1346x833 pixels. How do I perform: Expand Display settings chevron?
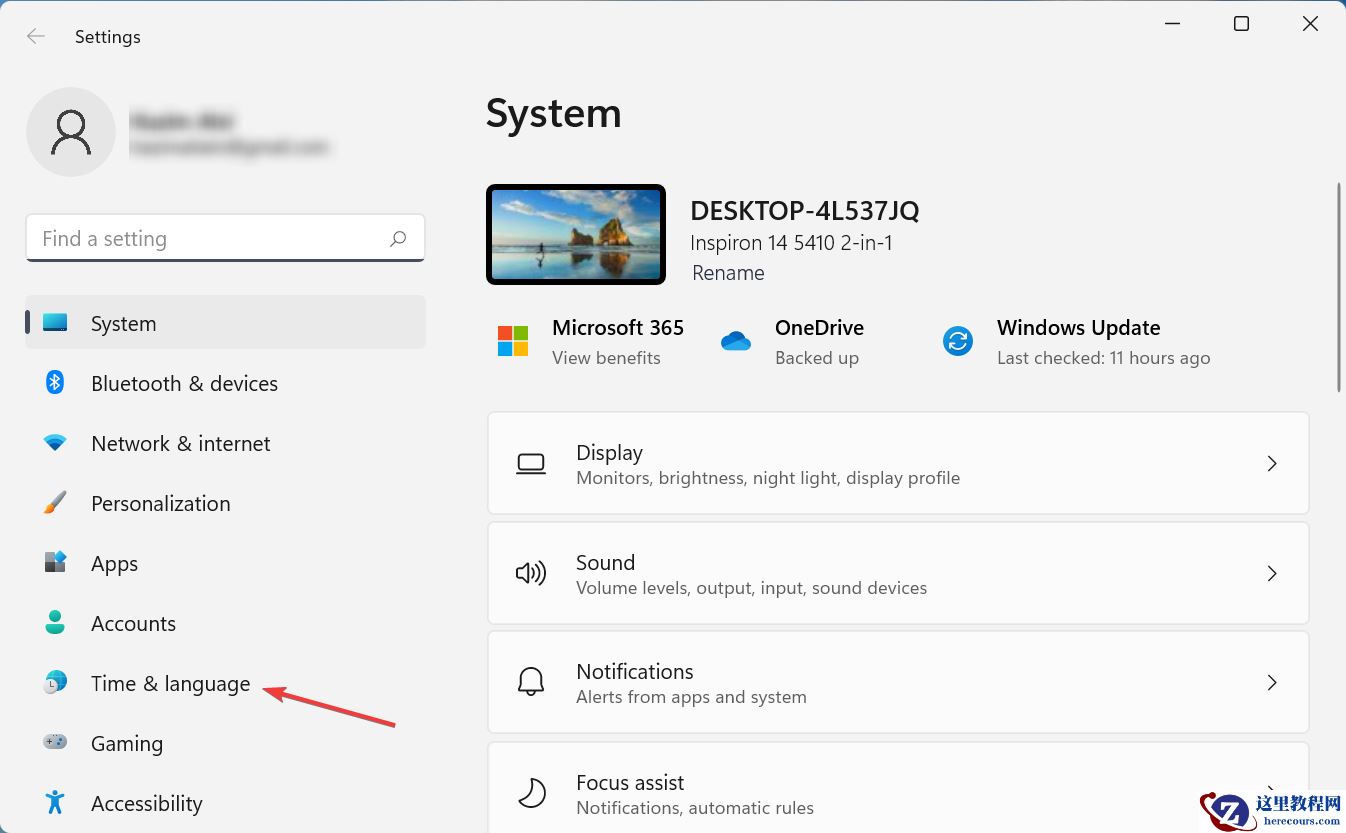pyautogui.click(x=1272, y=464)
